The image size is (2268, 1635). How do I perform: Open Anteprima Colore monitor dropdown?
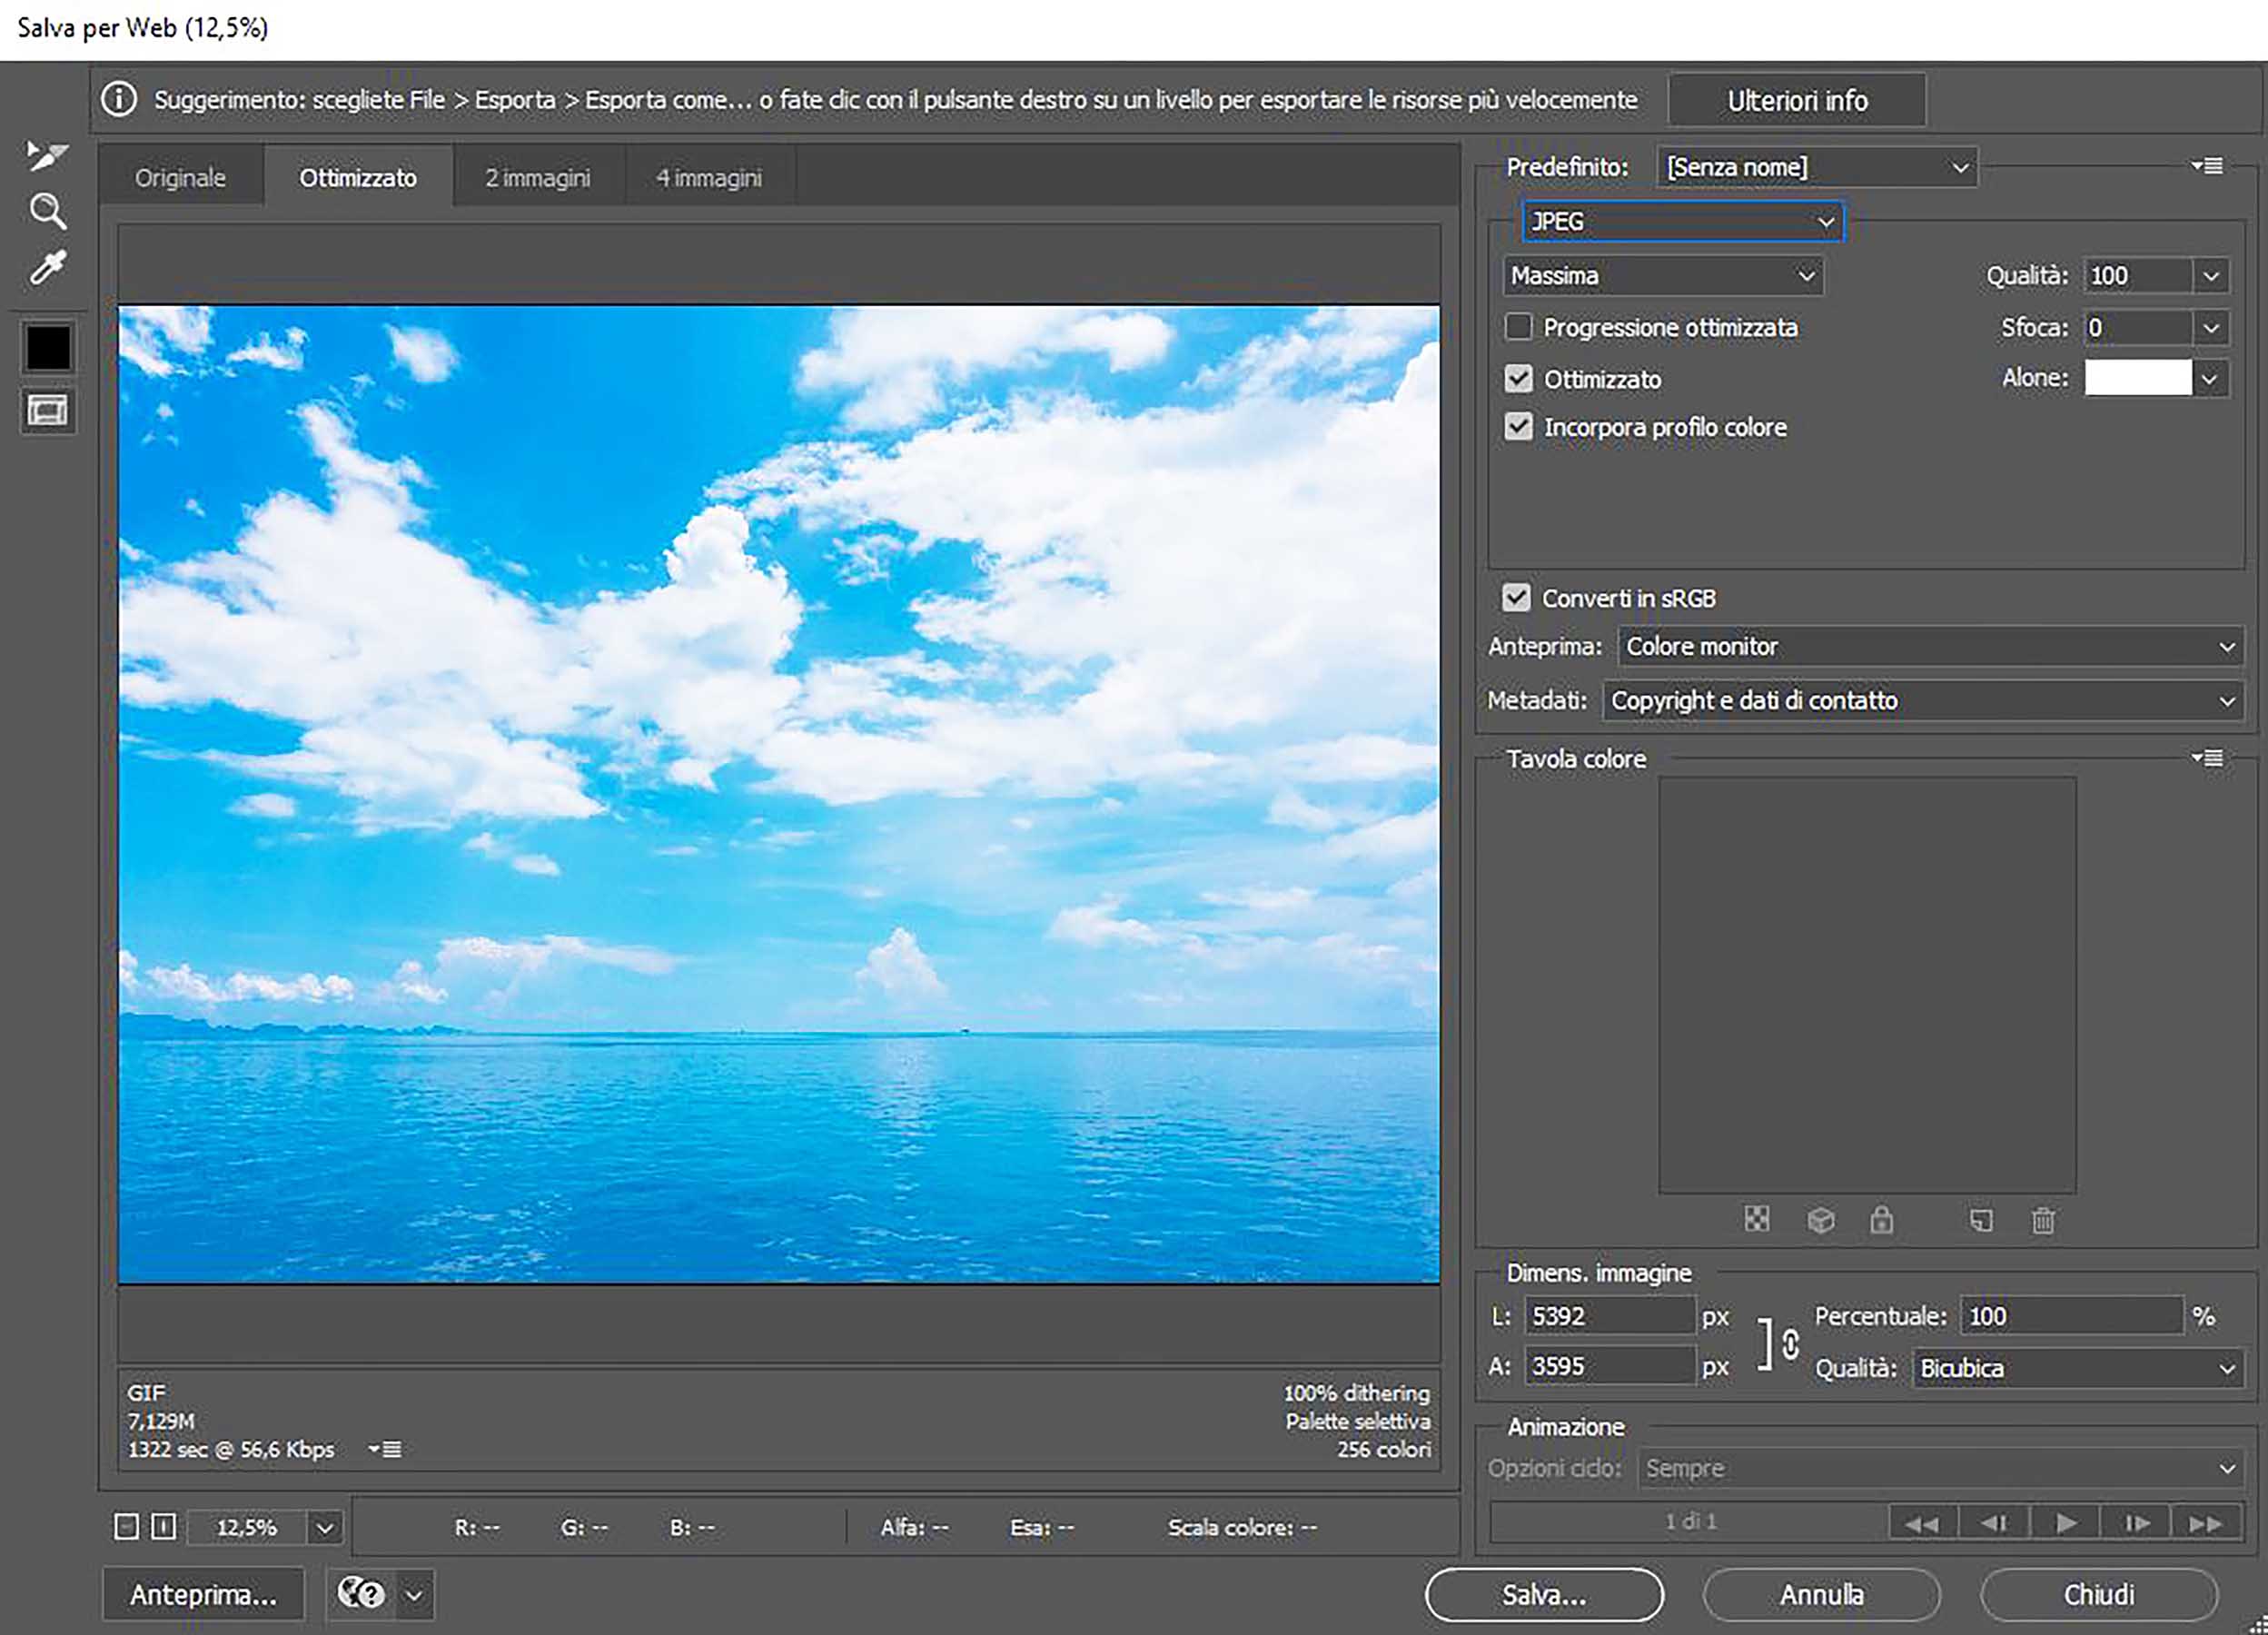[x=1930, y=646]
